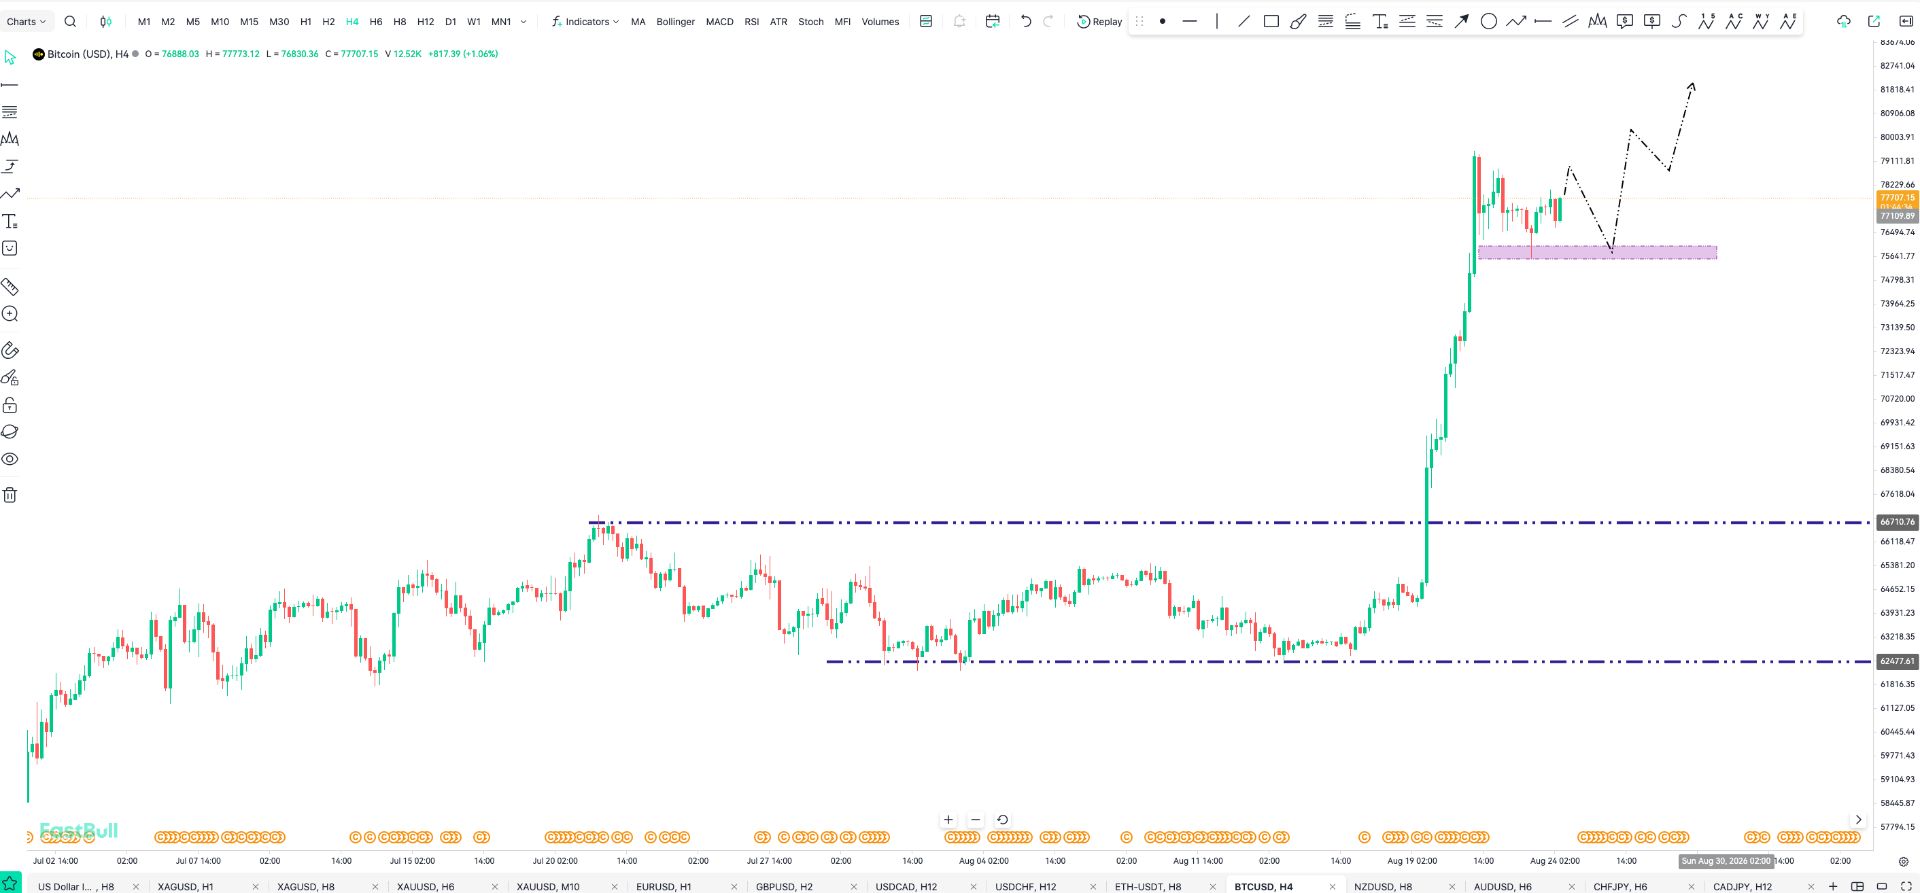Toggle the MFI indicator
Image resolution: width=1920 pixels, height=893 pixels.
(x=843, y=21)
